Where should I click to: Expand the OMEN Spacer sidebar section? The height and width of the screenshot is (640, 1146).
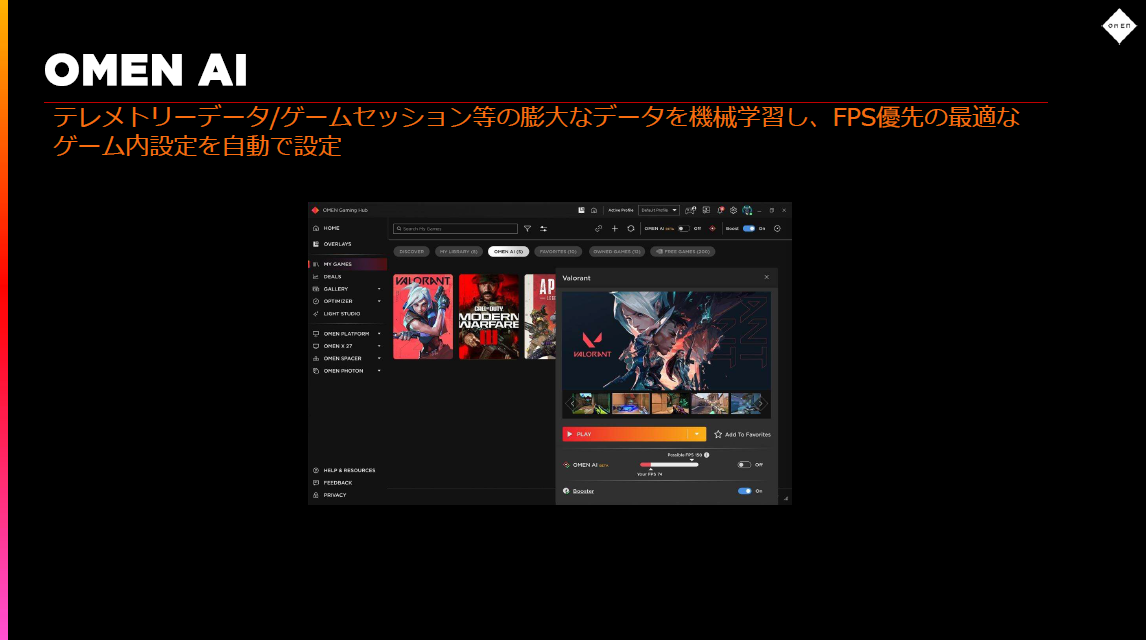point(379,359)
